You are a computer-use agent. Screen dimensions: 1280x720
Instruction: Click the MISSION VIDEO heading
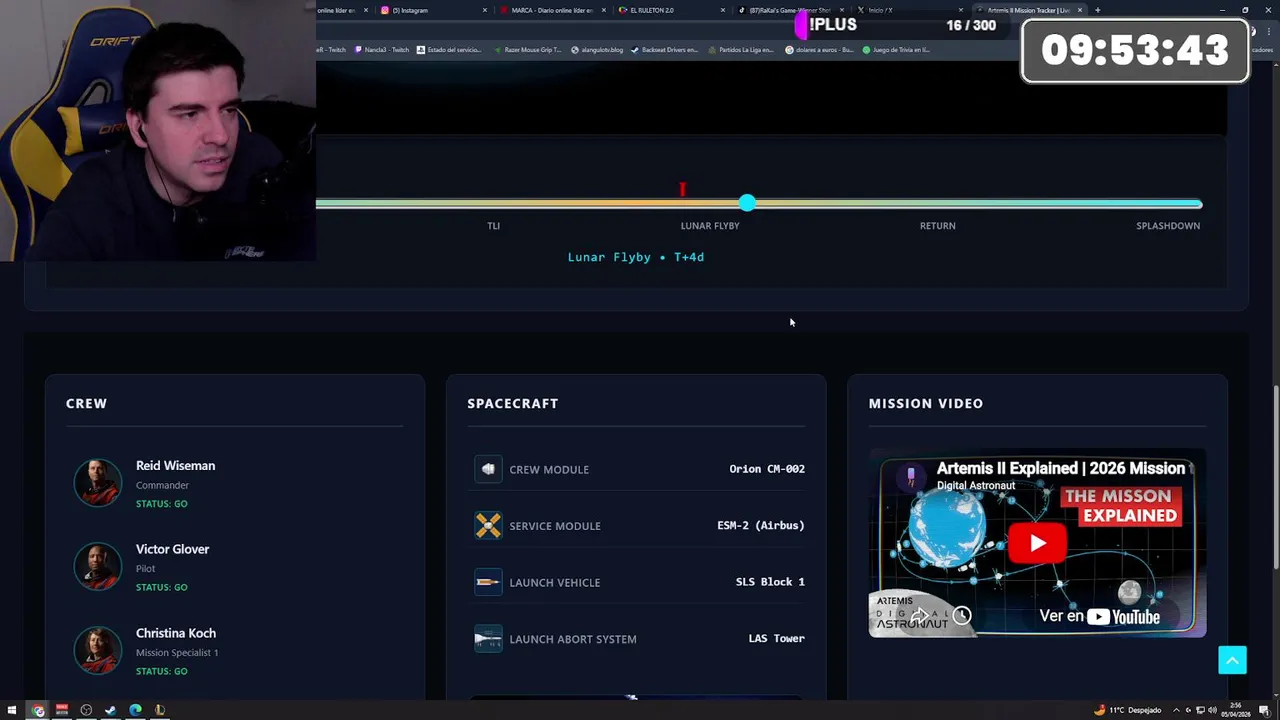pyautogui.click(x=926, y=403)
